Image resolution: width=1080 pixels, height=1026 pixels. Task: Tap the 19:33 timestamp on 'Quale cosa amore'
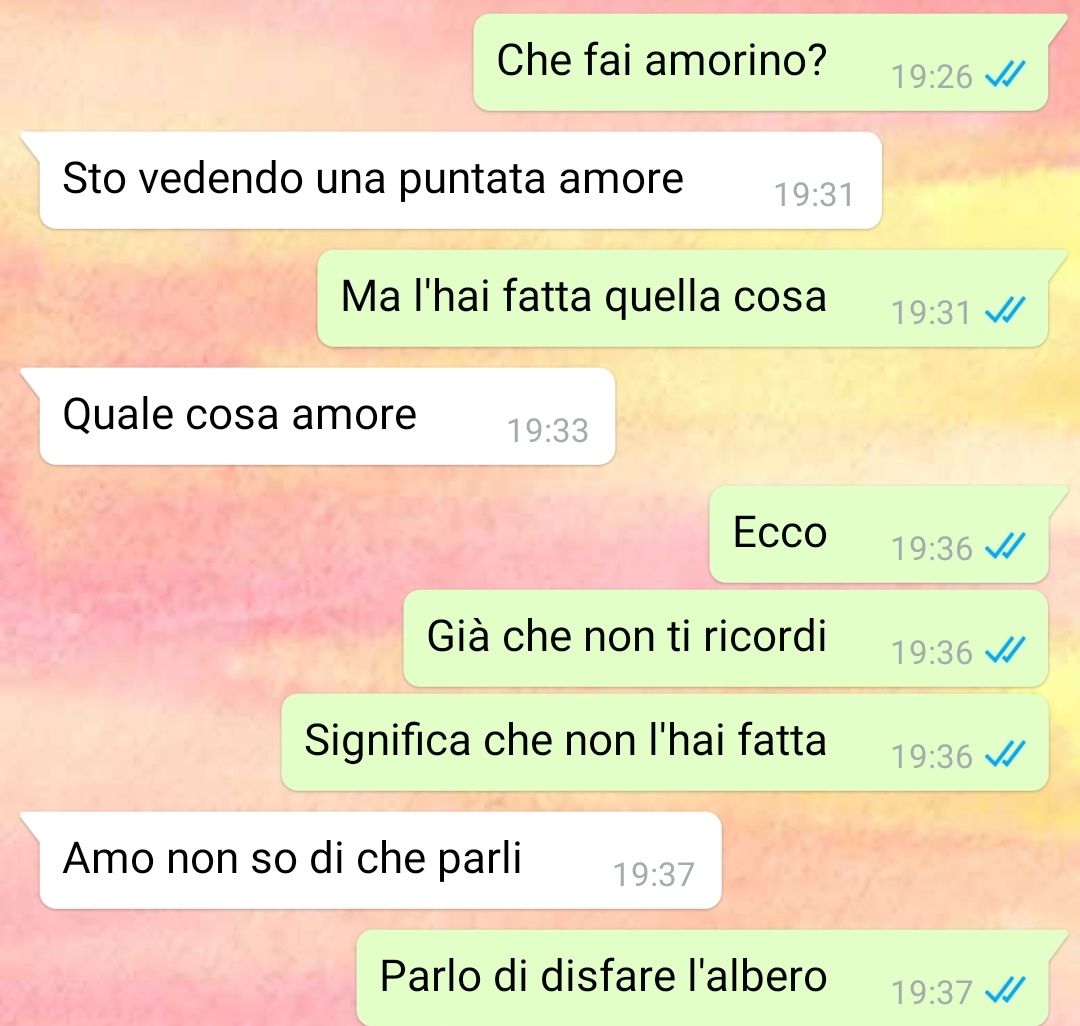click(x=548, y=430)
